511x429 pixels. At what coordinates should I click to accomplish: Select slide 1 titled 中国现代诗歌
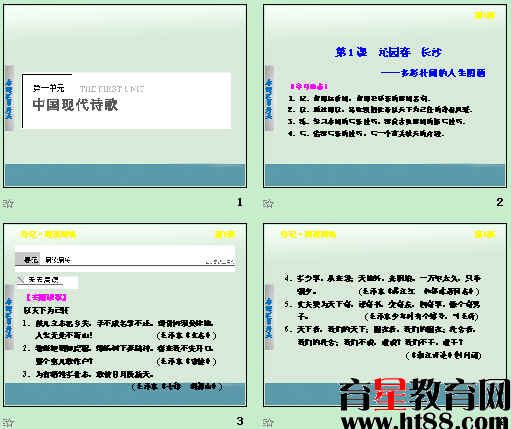pyautogui.click(x=125, y=96)
